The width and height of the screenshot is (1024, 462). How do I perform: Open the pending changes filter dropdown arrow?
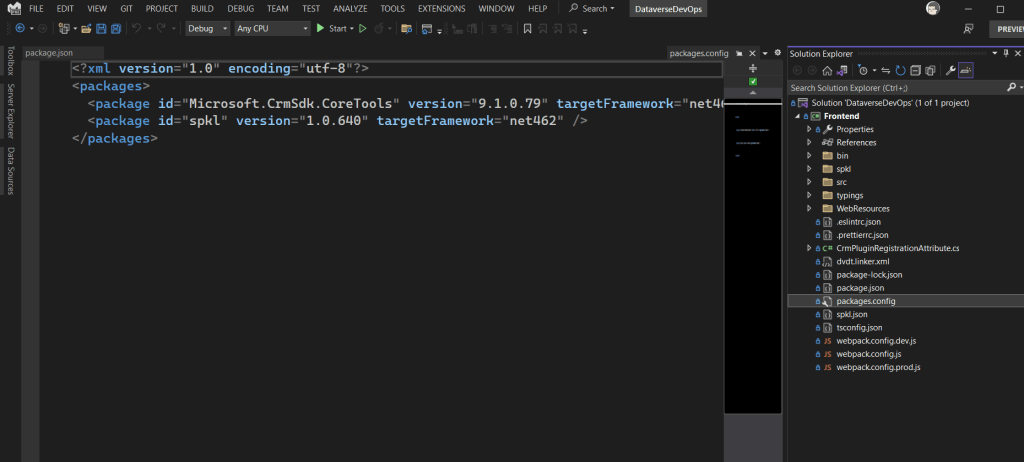(x=874, y=71)
